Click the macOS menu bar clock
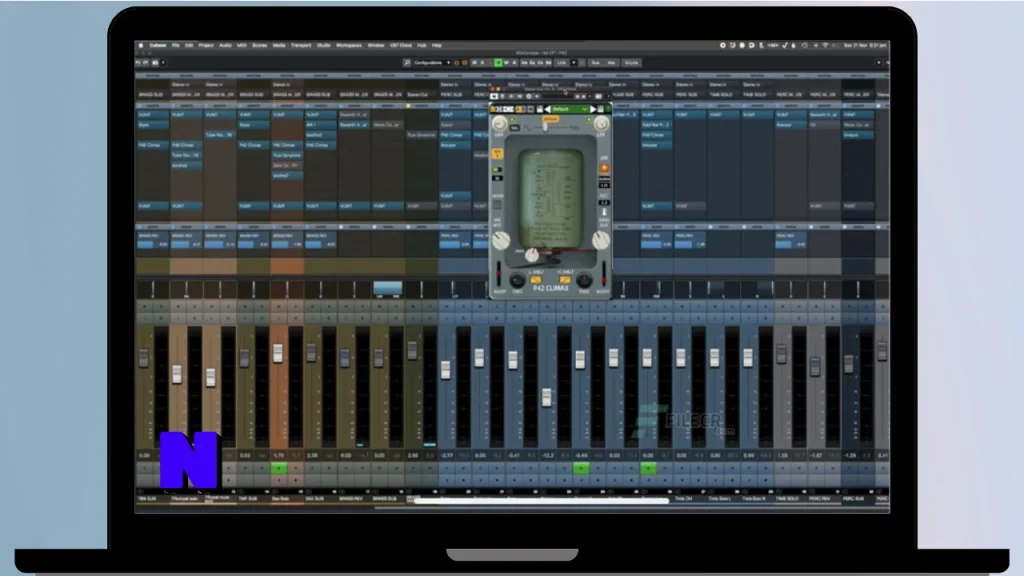Viewport: 1024px width, 576px height. tap(865, 46)
